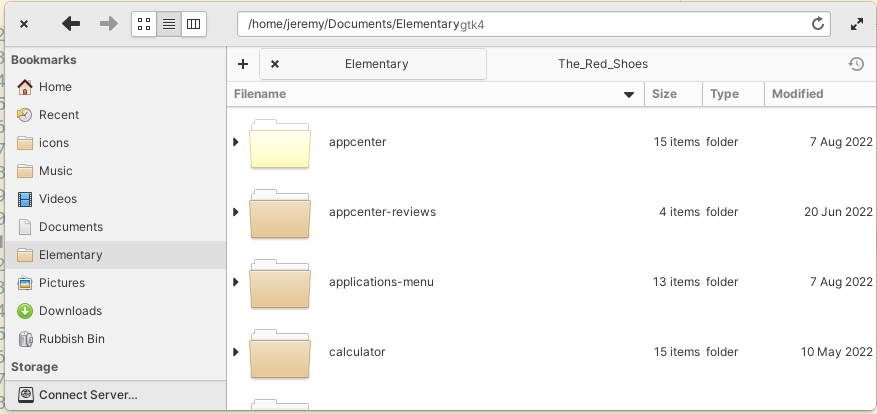Click the appcenter-reviews file name

click(x=383, y=212)
